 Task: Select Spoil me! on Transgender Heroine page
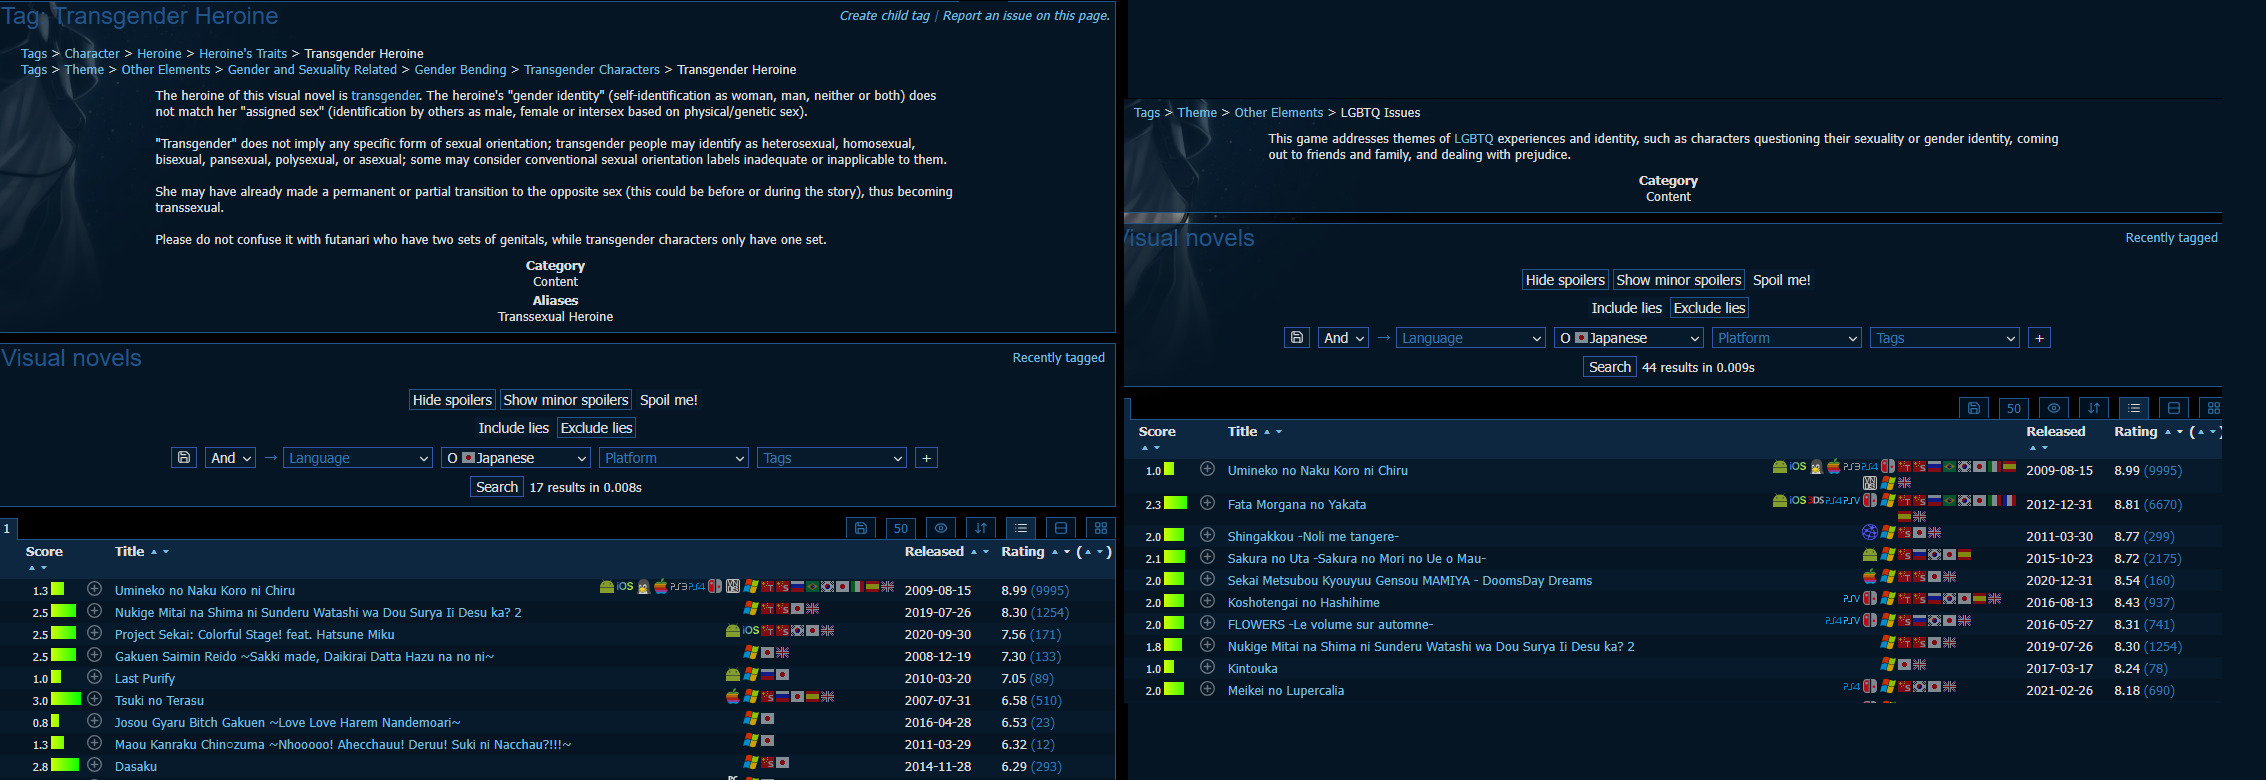click(669, 400)
